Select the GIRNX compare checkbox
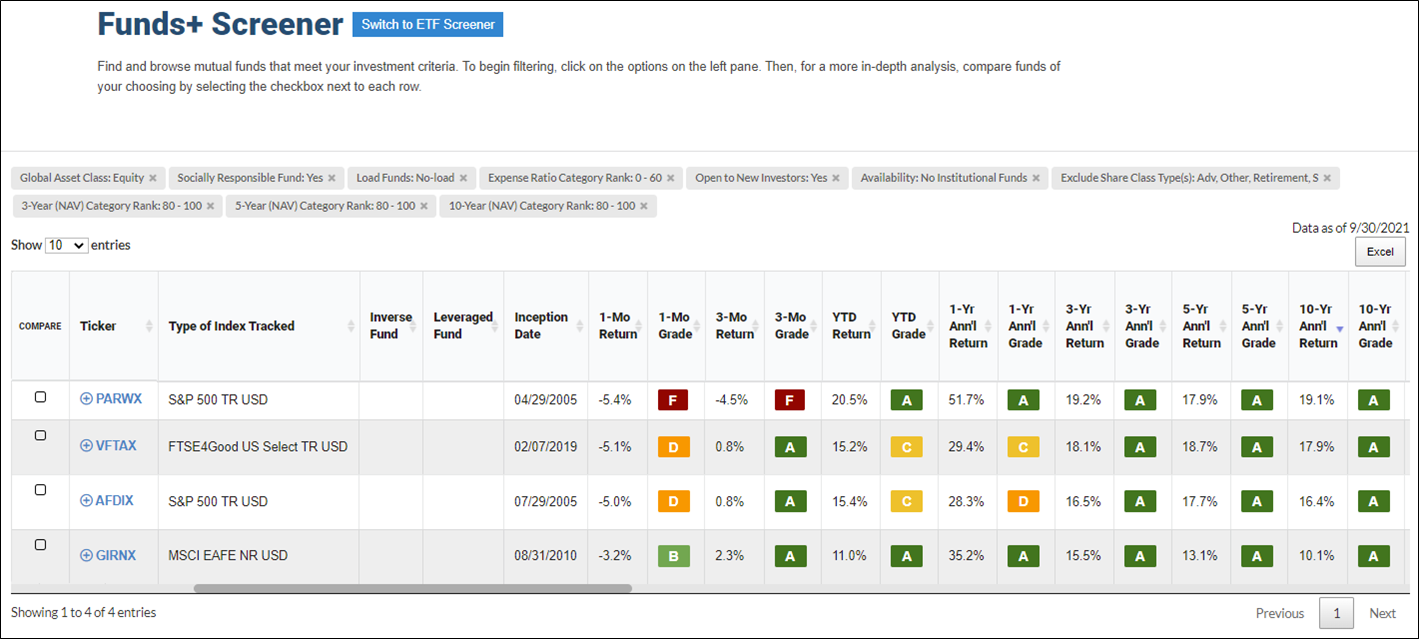 coord(40,544)
